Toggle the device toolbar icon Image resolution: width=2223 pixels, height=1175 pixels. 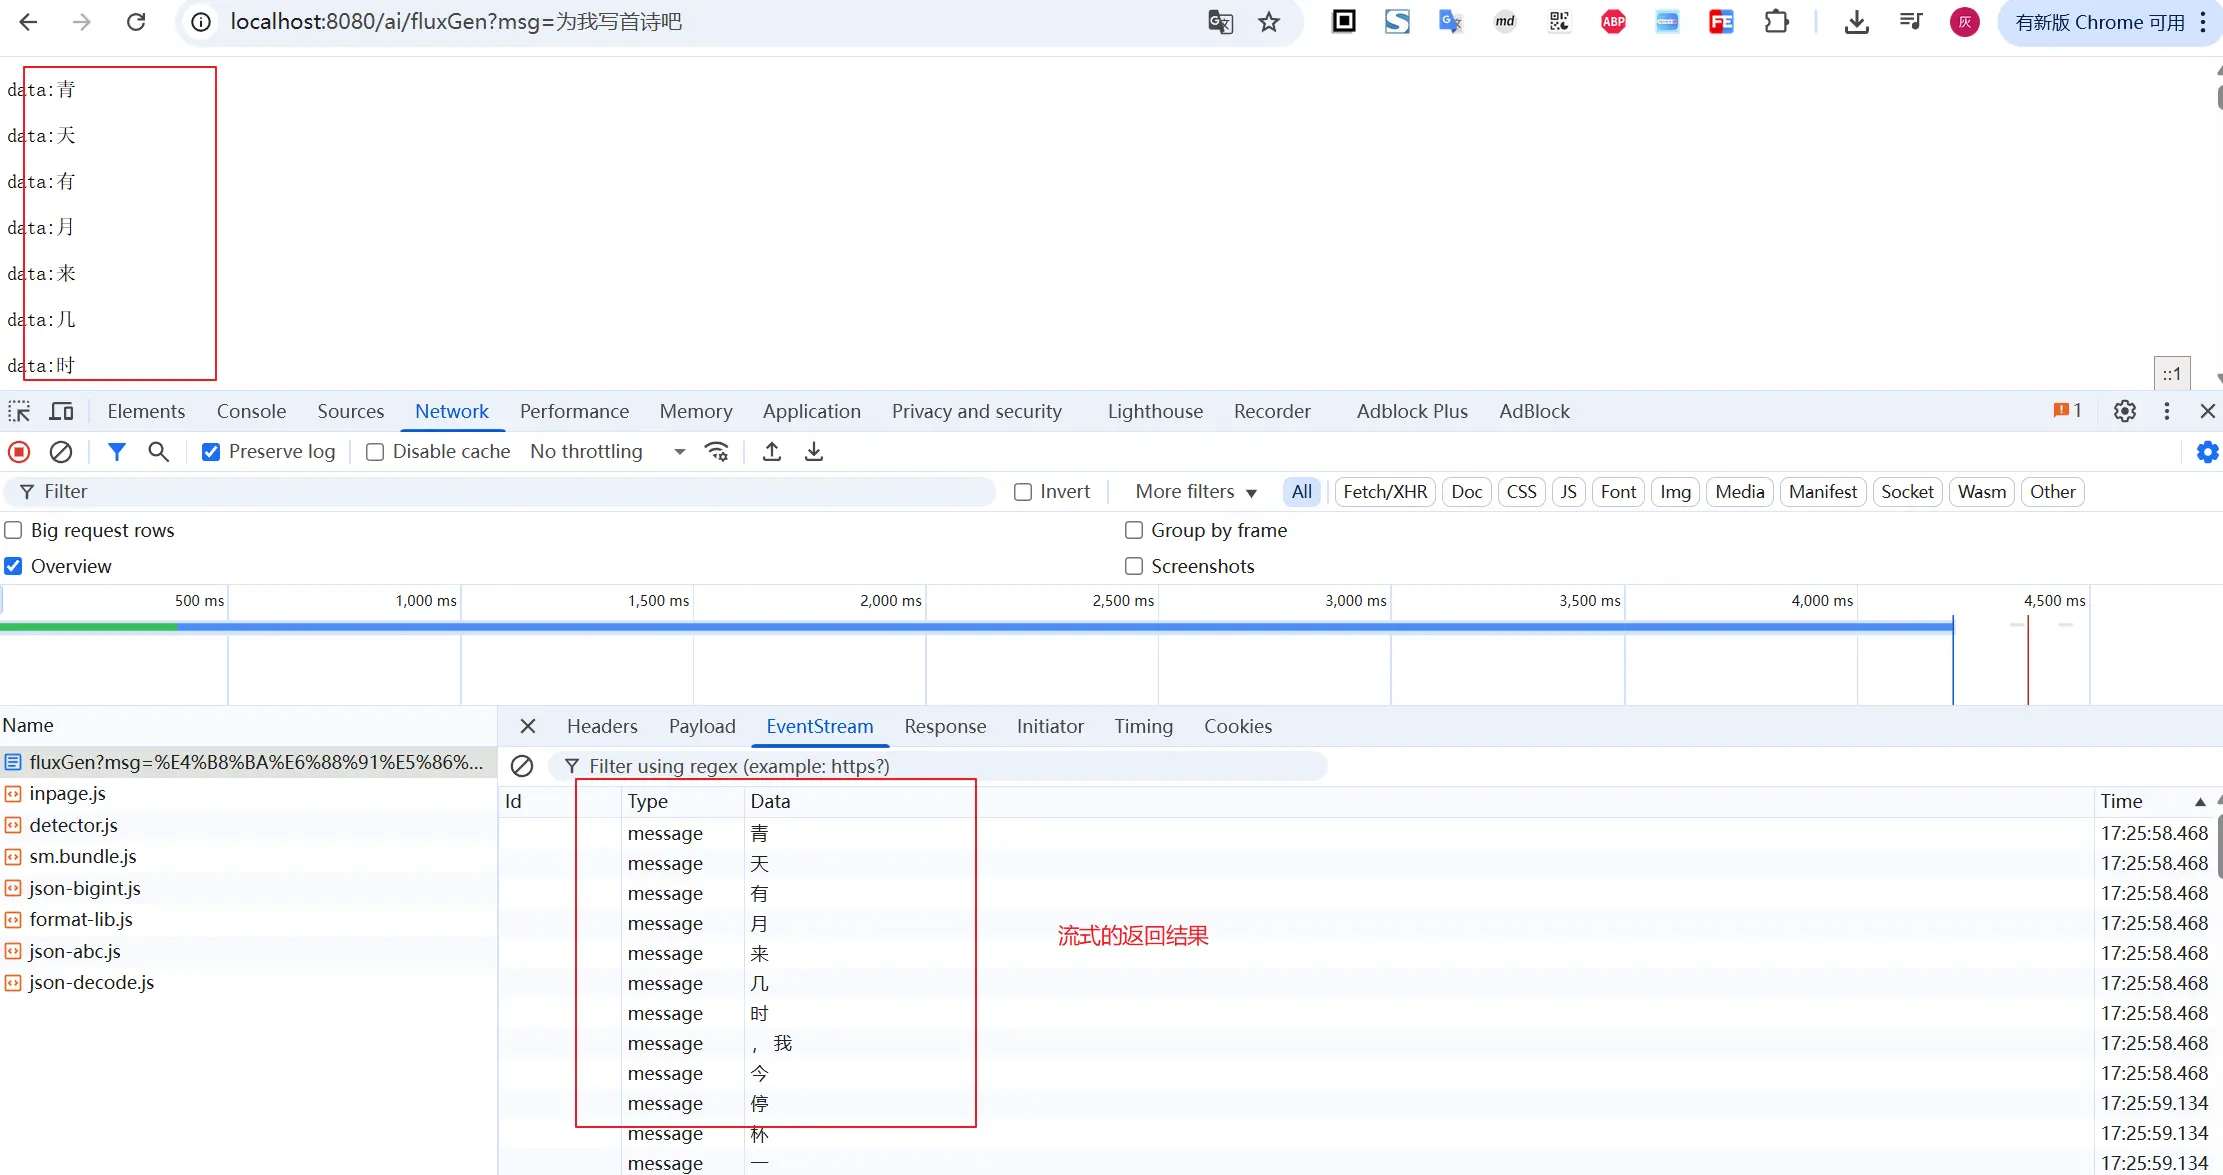62,411
